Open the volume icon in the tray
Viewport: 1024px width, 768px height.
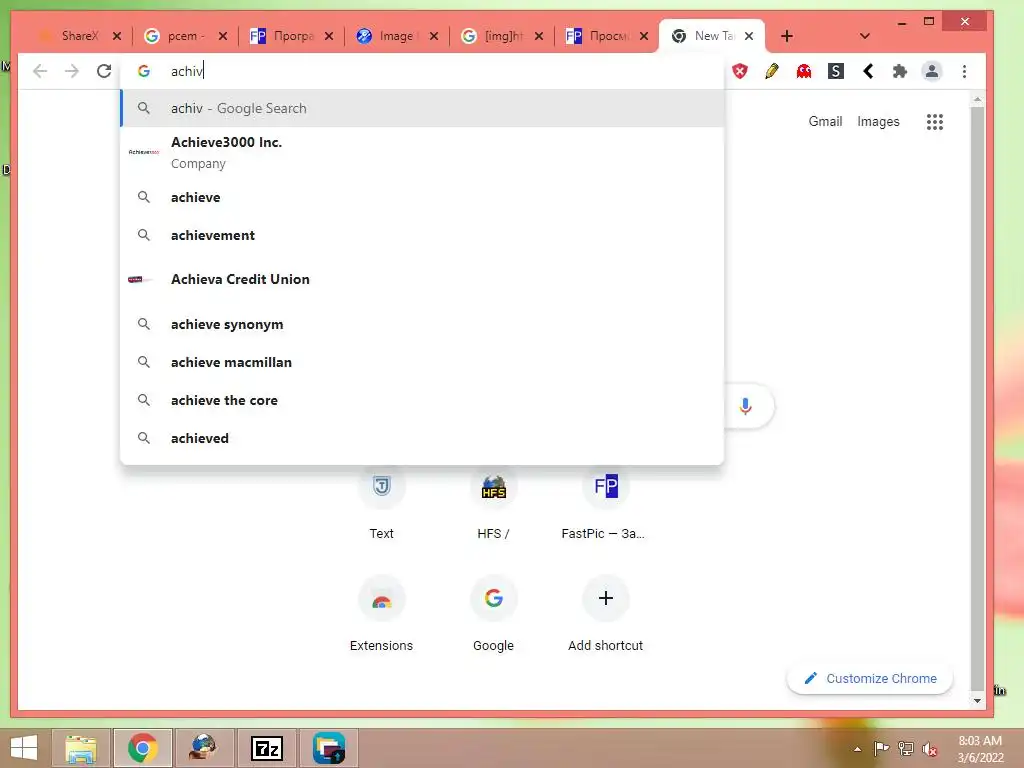pyautogui.click(x=929, y=749)
